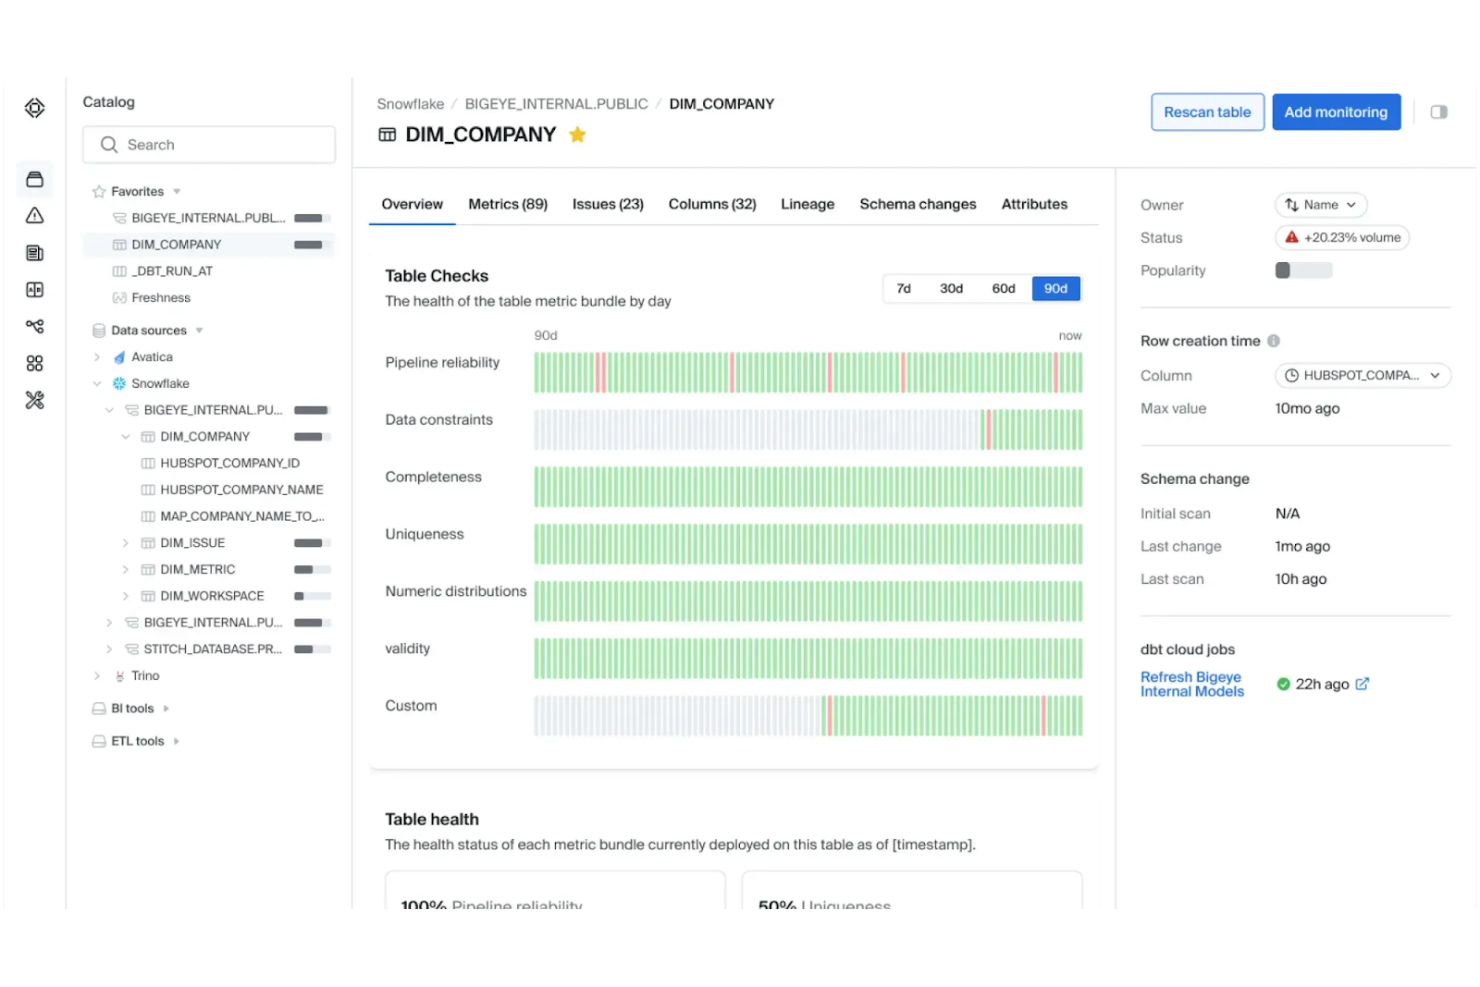Open the Reports icon in the left sidebar
This screenshot has width=1480, height=987.
[x=34, y=252]
